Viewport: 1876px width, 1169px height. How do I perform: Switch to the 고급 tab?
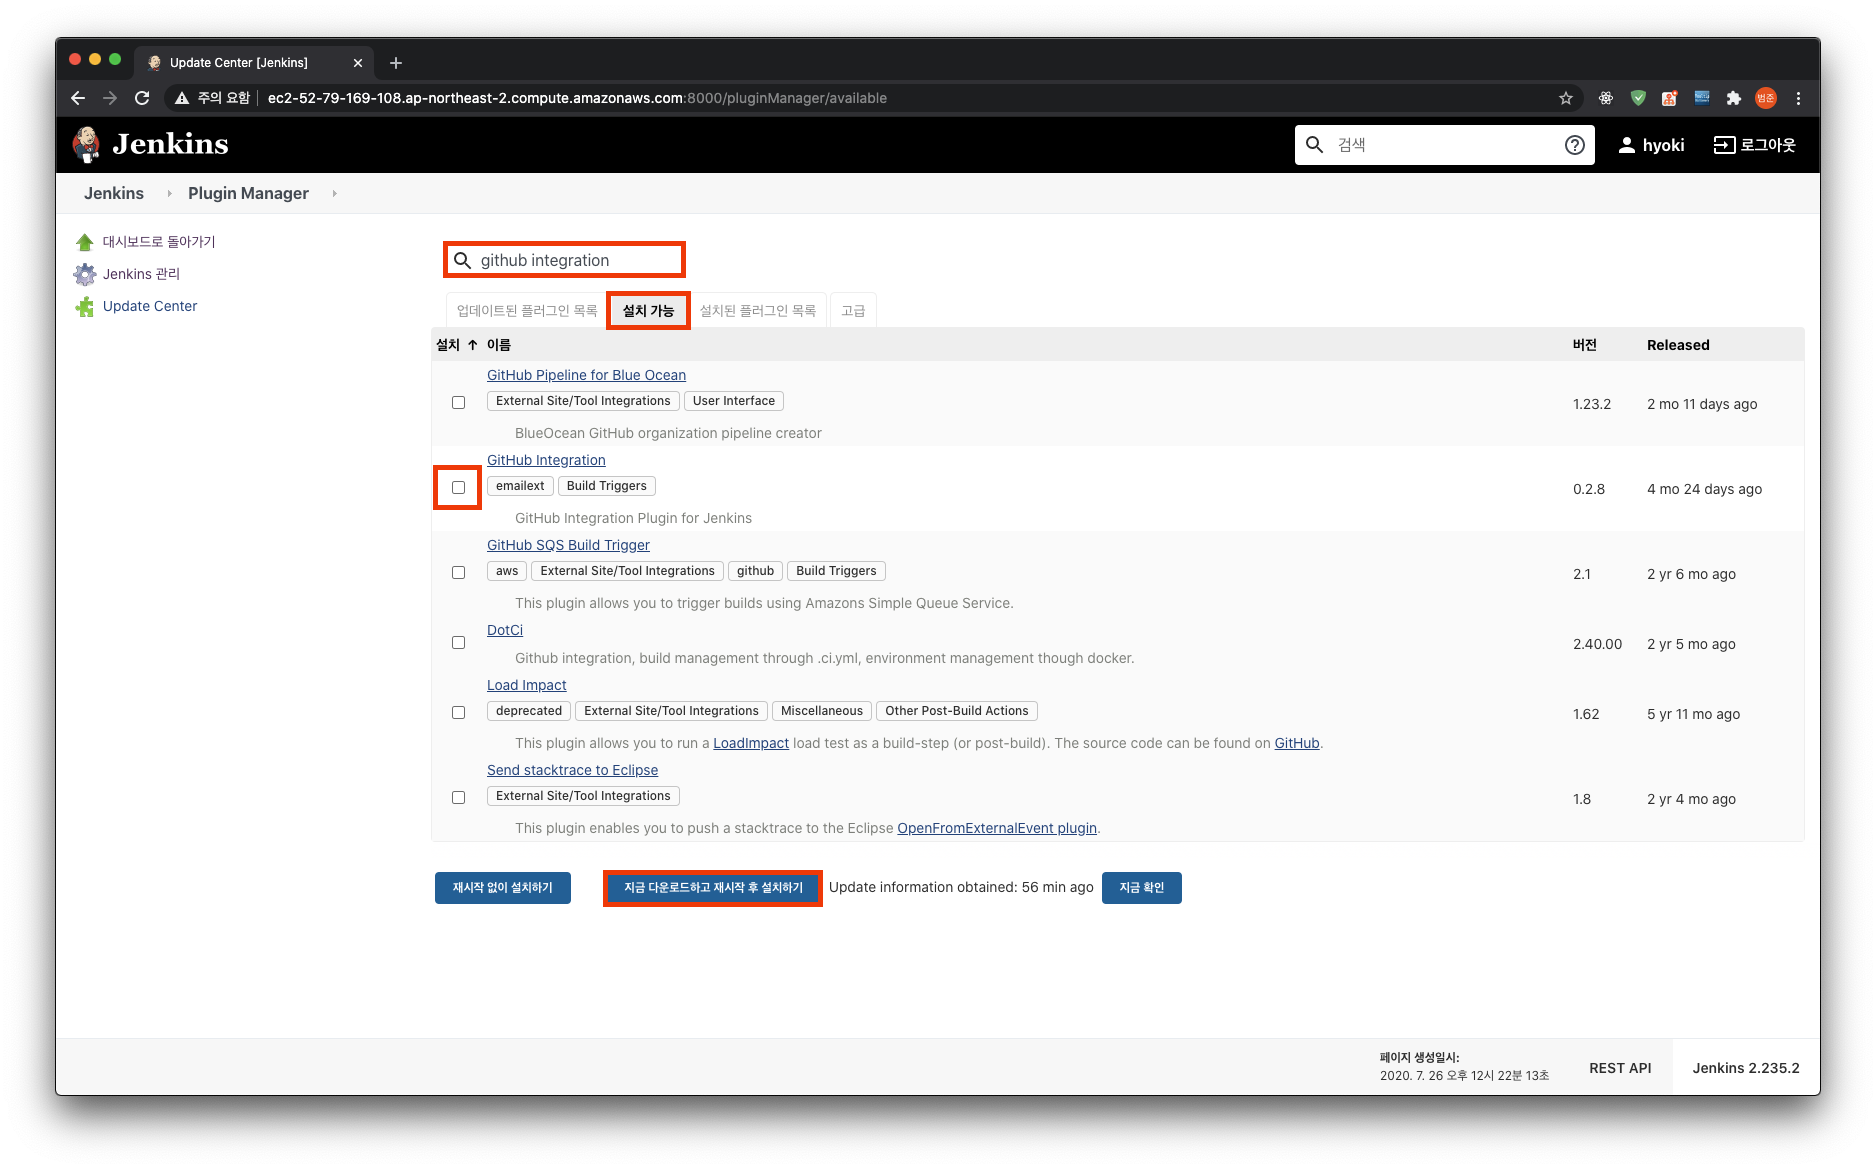(x=853, y=311)
